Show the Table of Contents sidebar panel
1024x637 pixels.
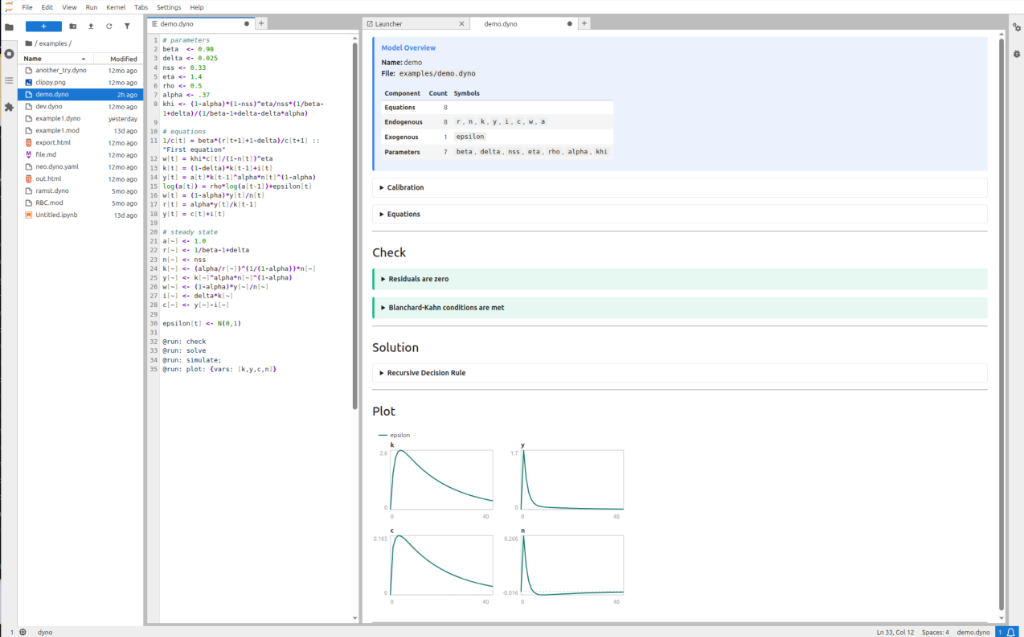[9, 80]
